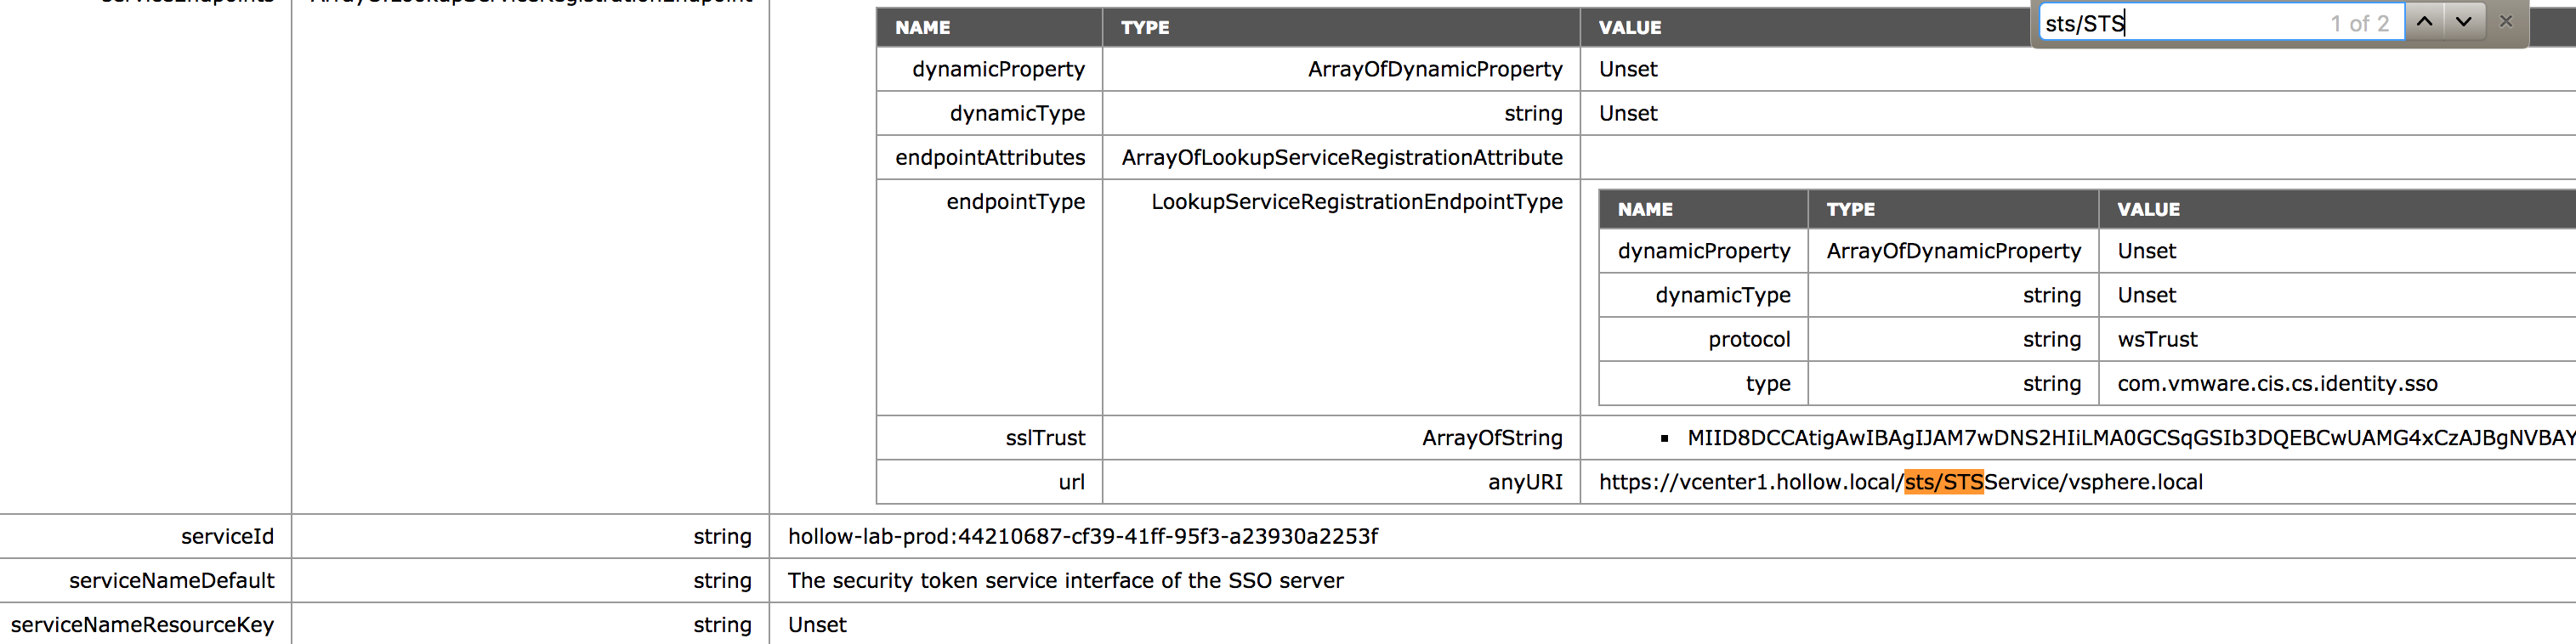Click the find field containing sts/STS

click(x=2180, y=23)
